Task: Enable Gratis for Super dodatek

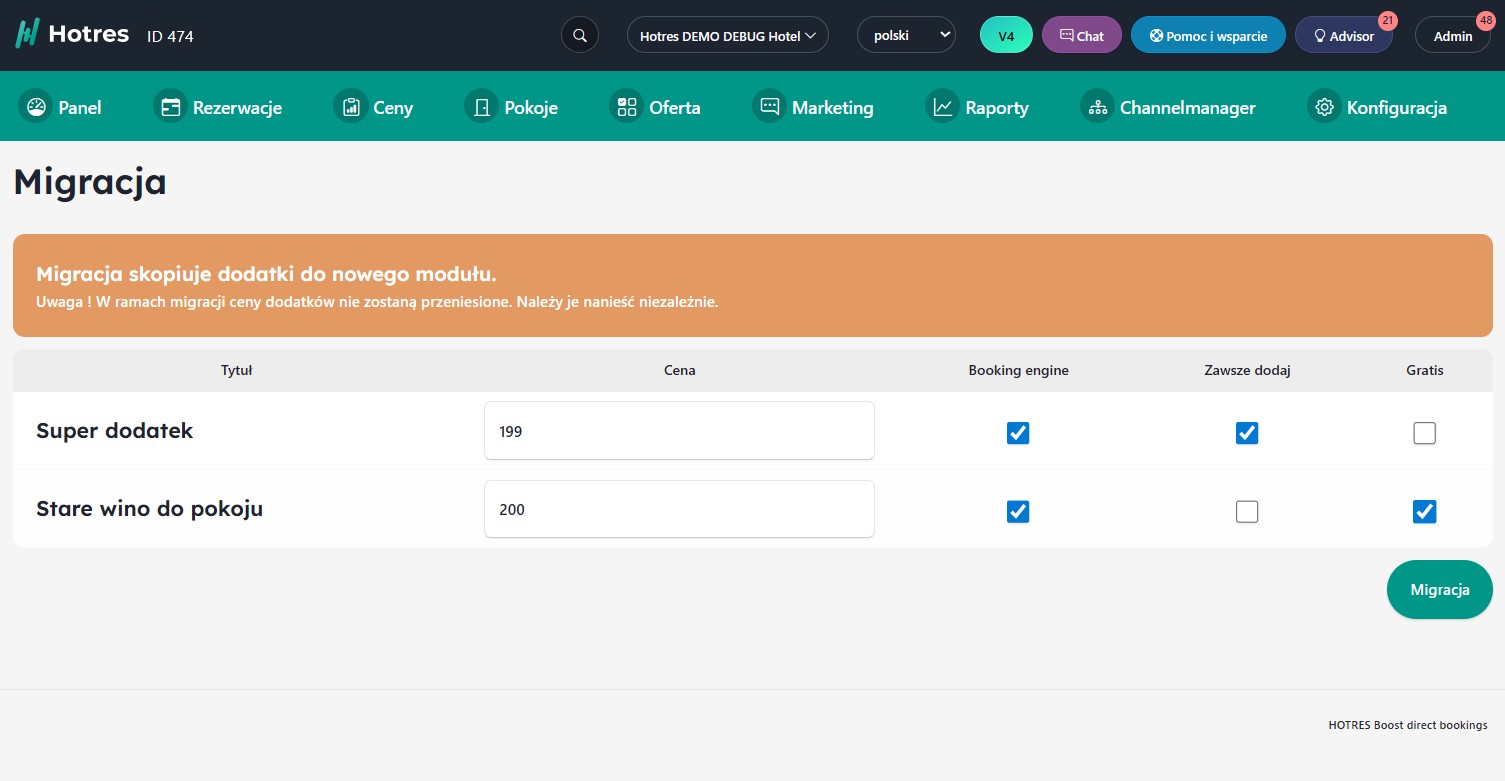Action: [1424, 433]
